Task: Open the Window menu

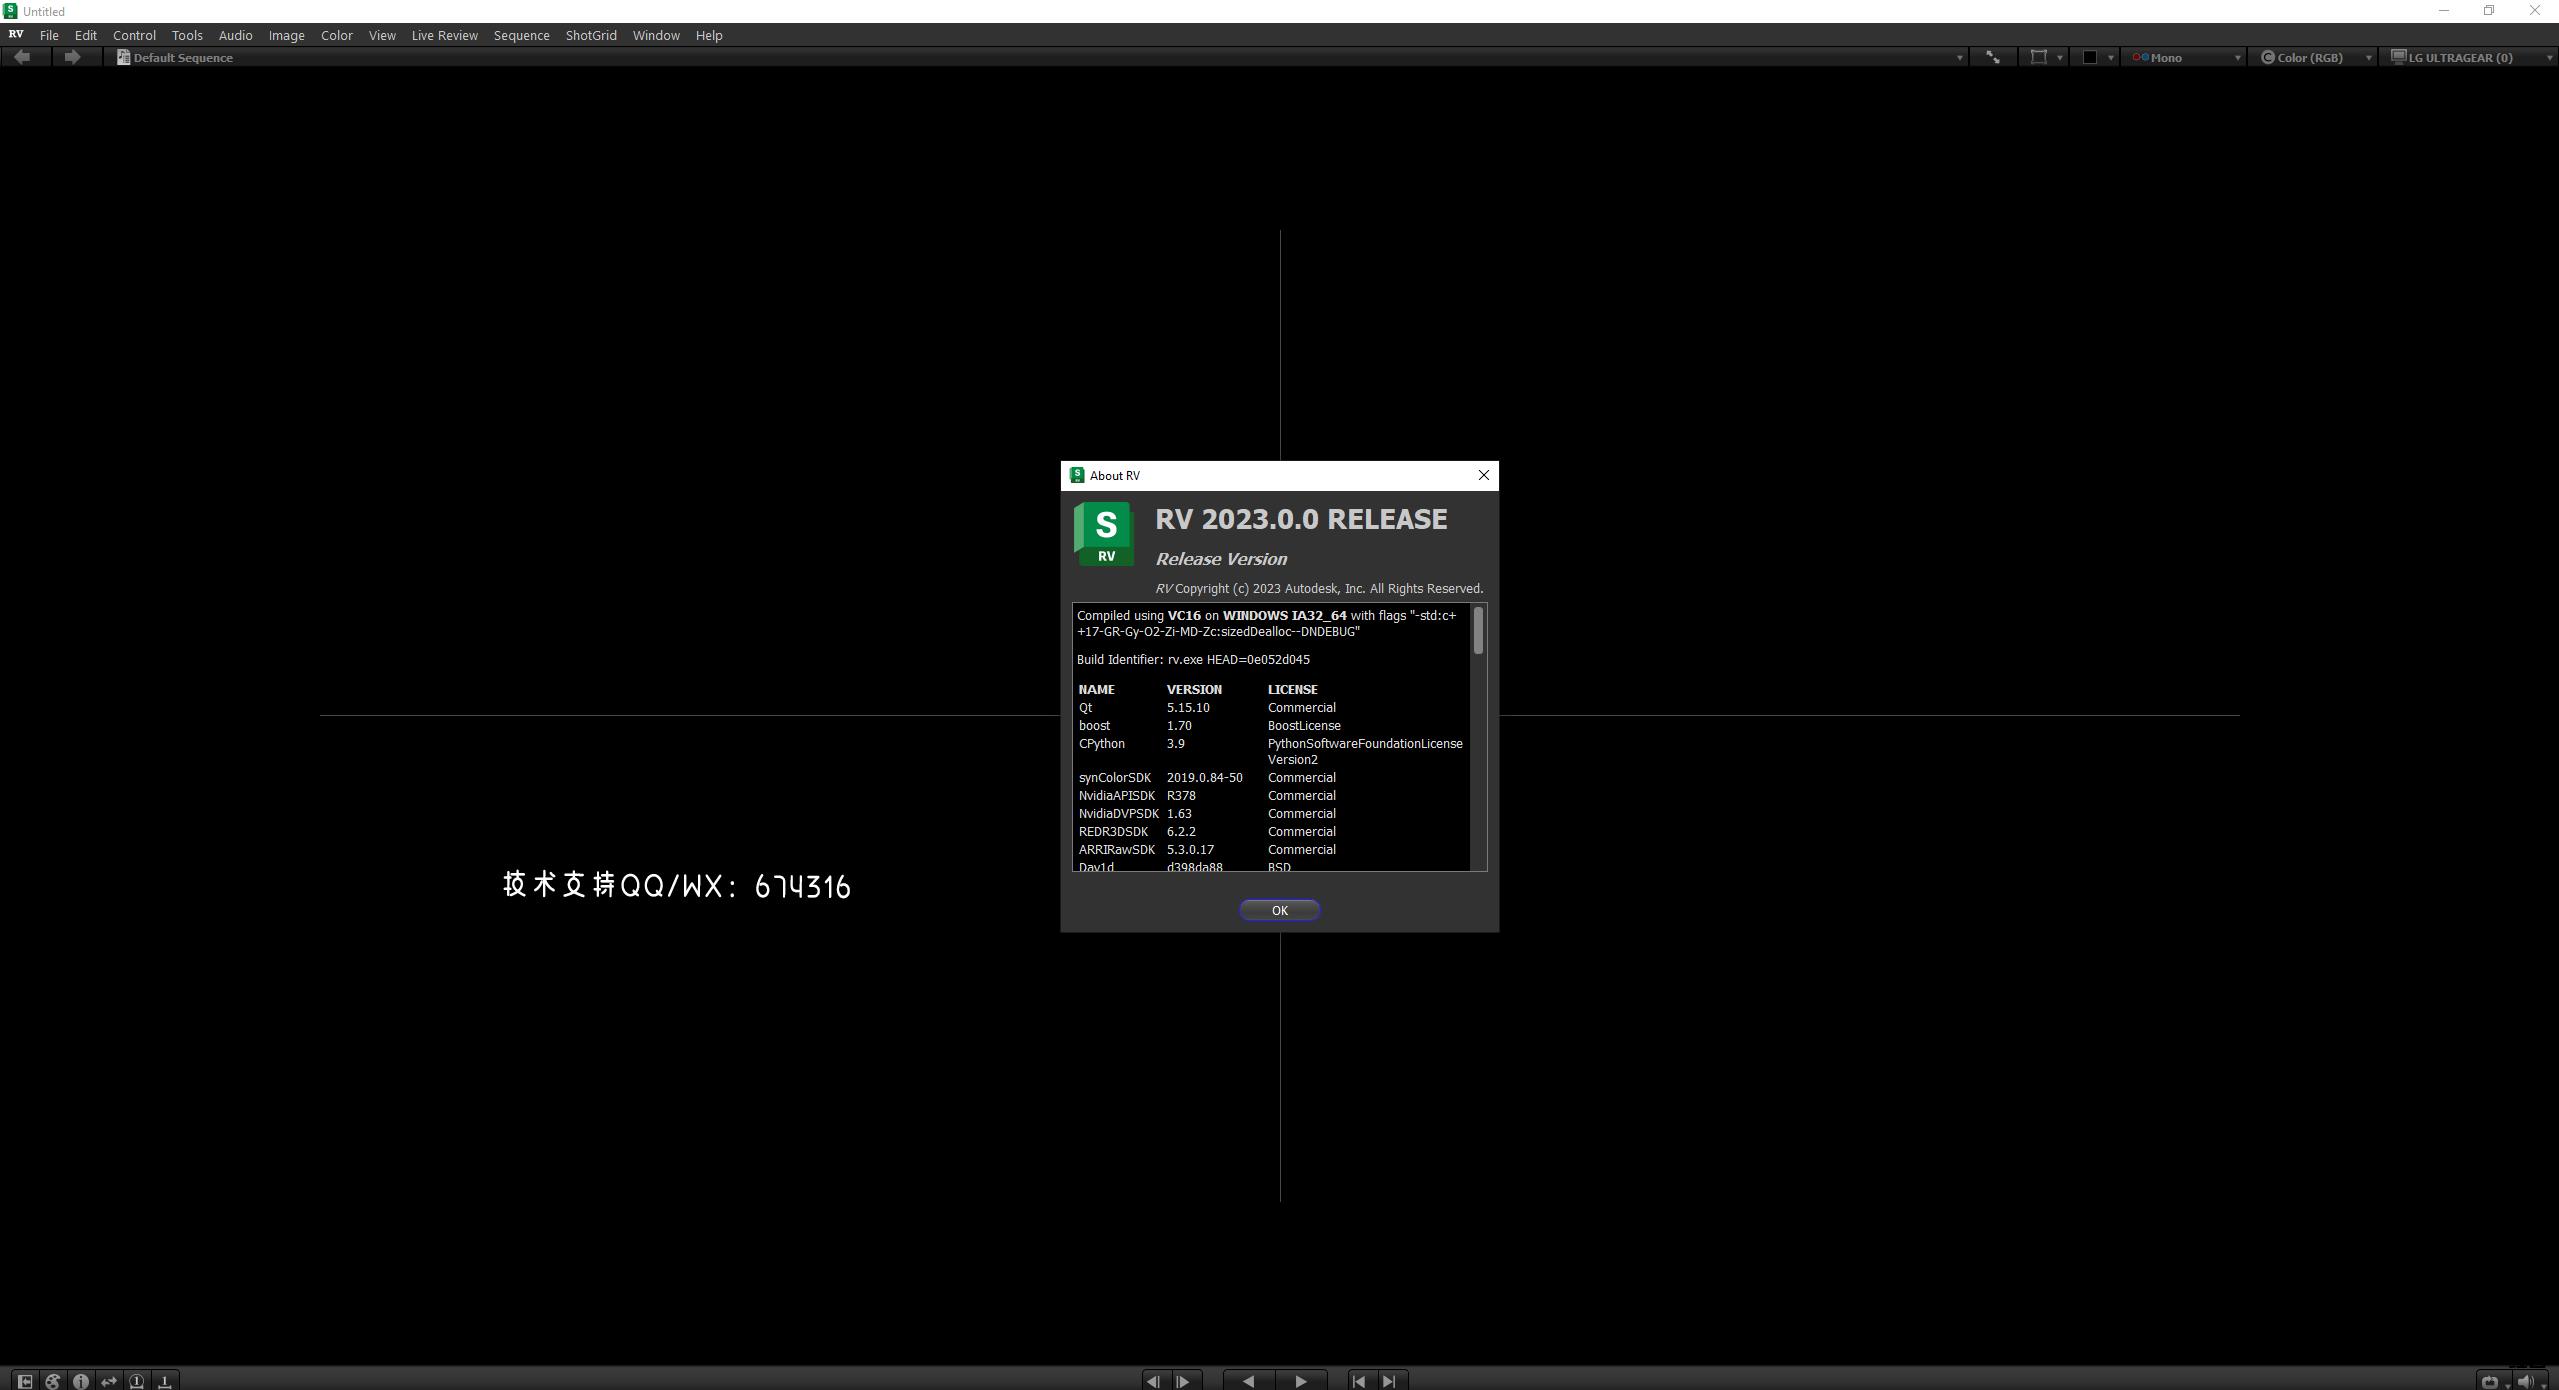Action: (x=656, y=35)
